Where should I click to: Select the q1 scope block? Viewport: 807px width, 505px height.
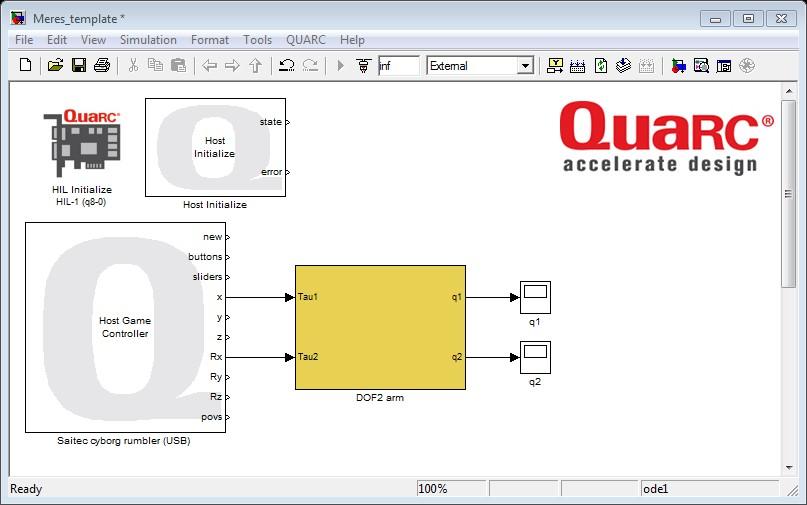[535, 297]
